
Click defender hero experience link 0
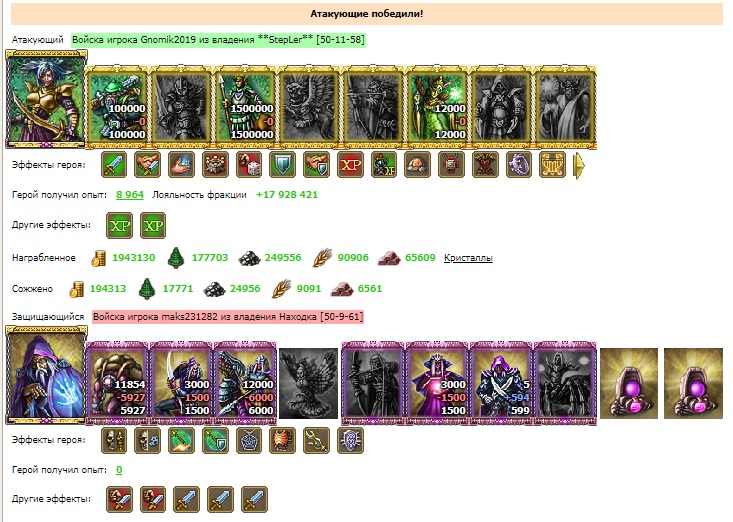[119, 470]
